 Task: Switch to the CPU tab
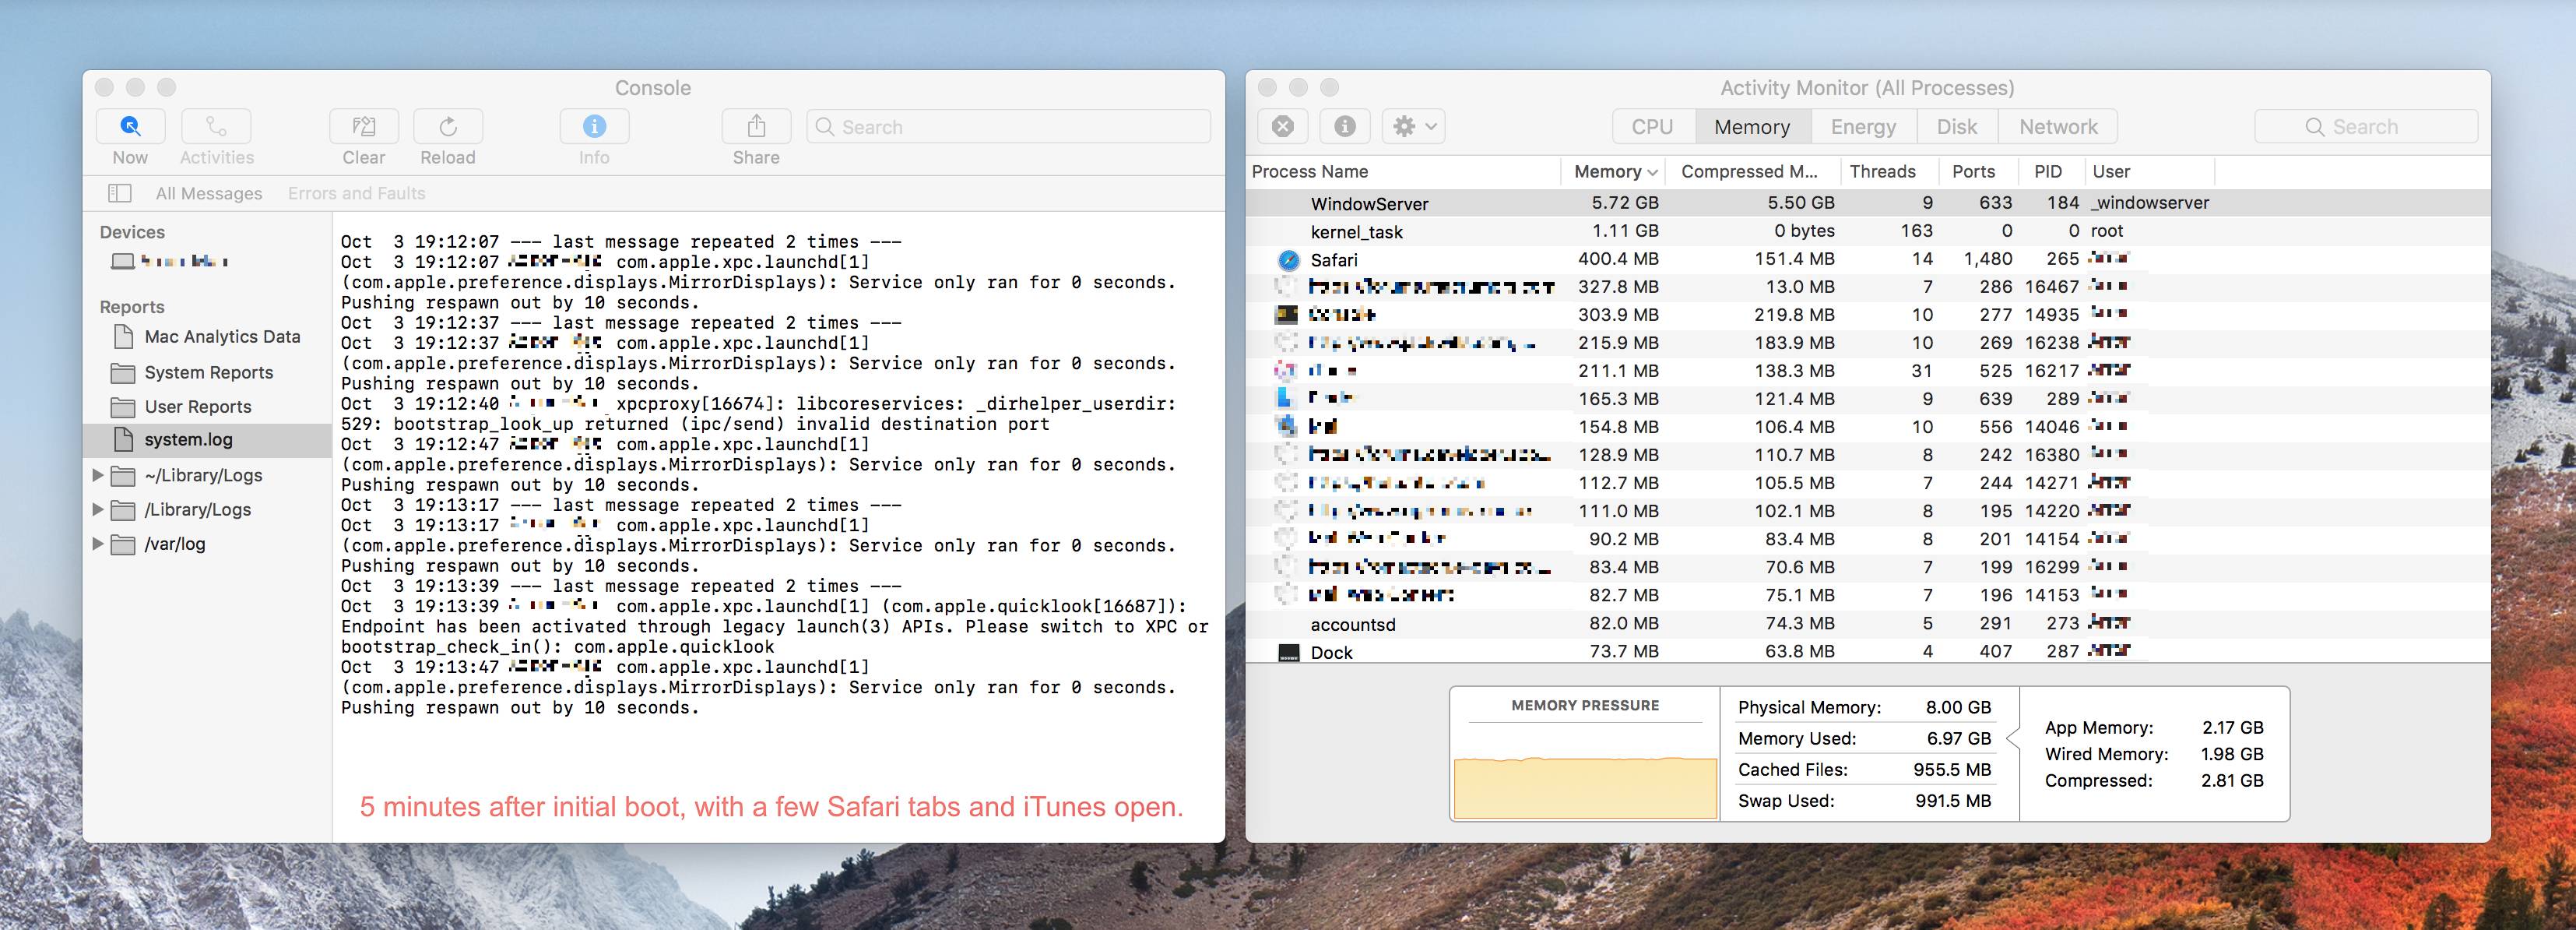tap(1652, 127)
